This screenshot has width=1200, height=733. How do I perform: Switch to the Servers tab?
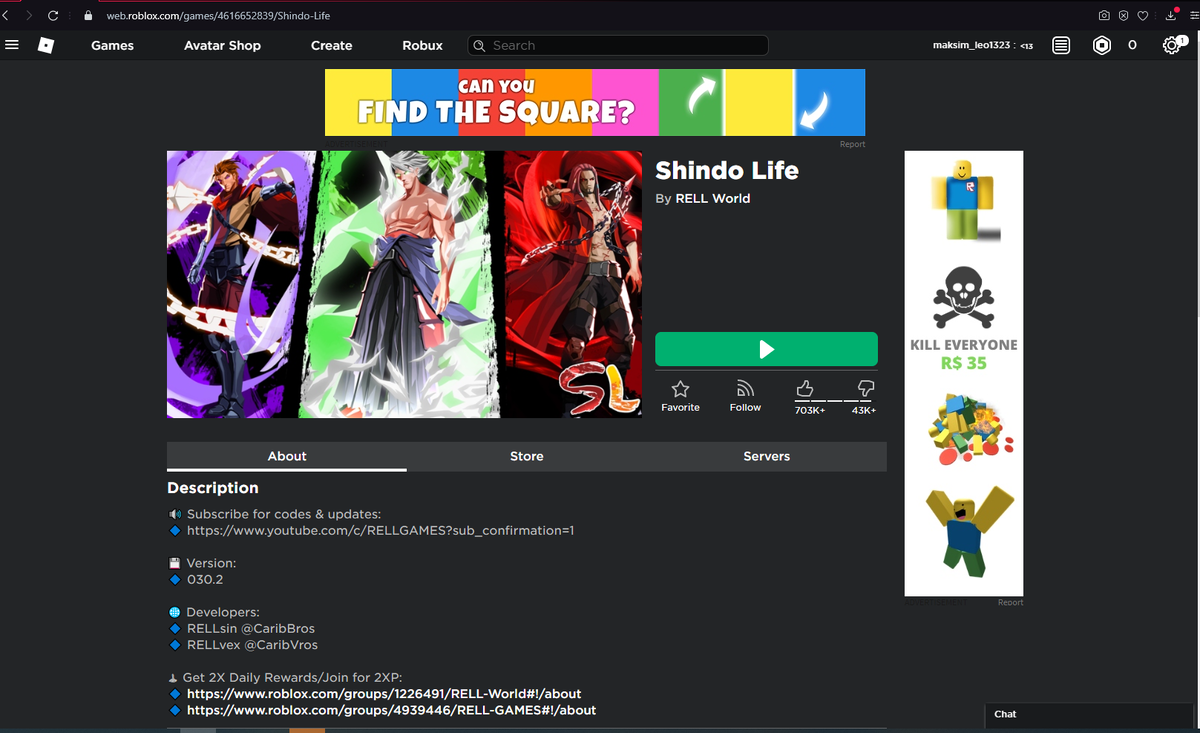(x=767, y=456)
